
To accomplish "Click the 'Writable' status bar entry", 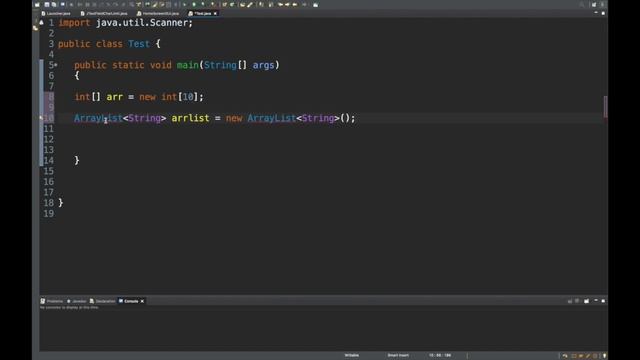I will pos(351,355).
